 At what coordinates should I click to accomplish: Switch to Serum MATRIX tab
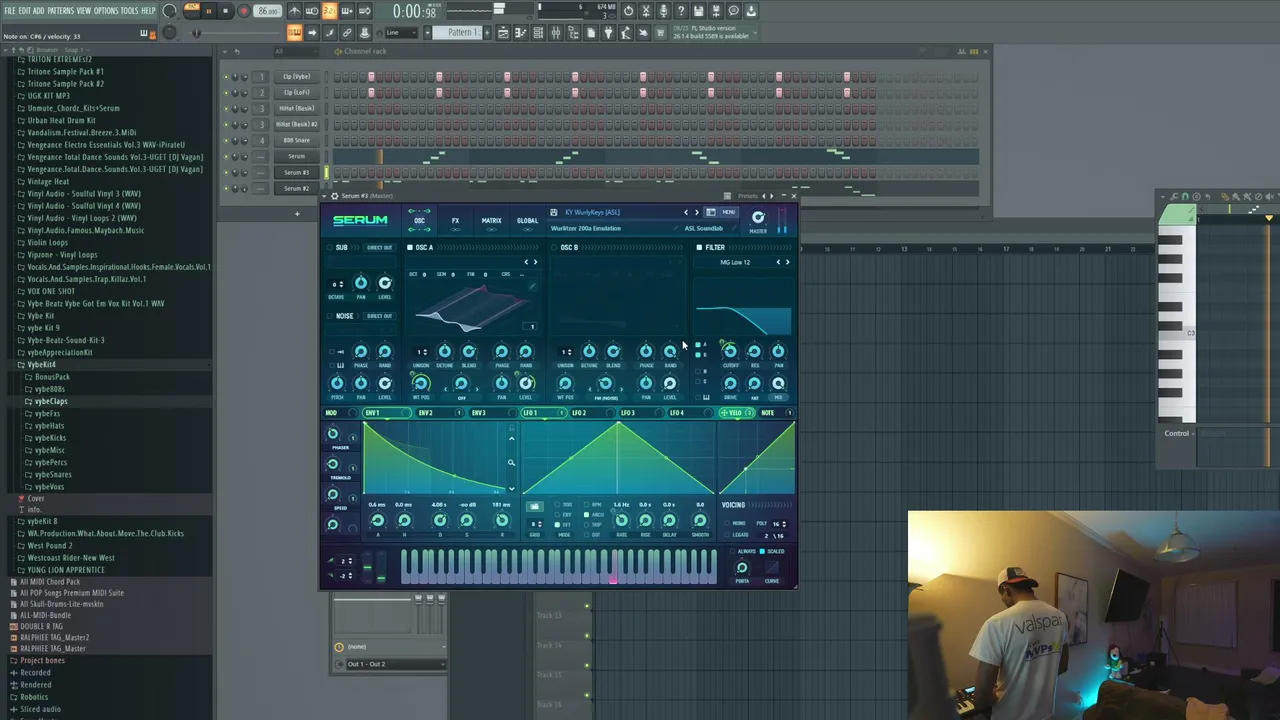pyautogui.click(x=491, y=221)
